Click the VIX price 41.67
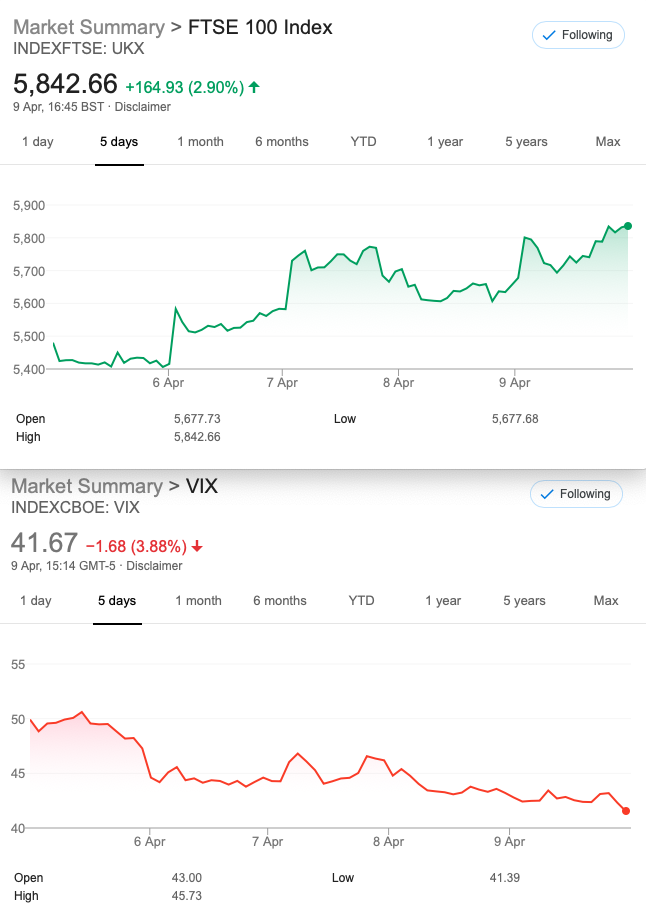This screenshot has height=903, width=646. pos(44,543)
